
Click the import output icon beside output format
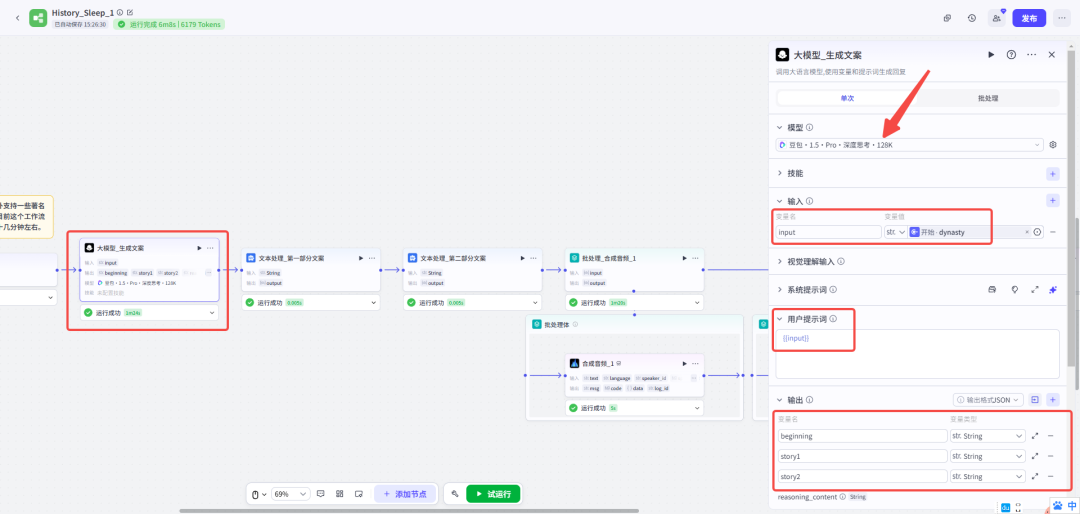1035,400
